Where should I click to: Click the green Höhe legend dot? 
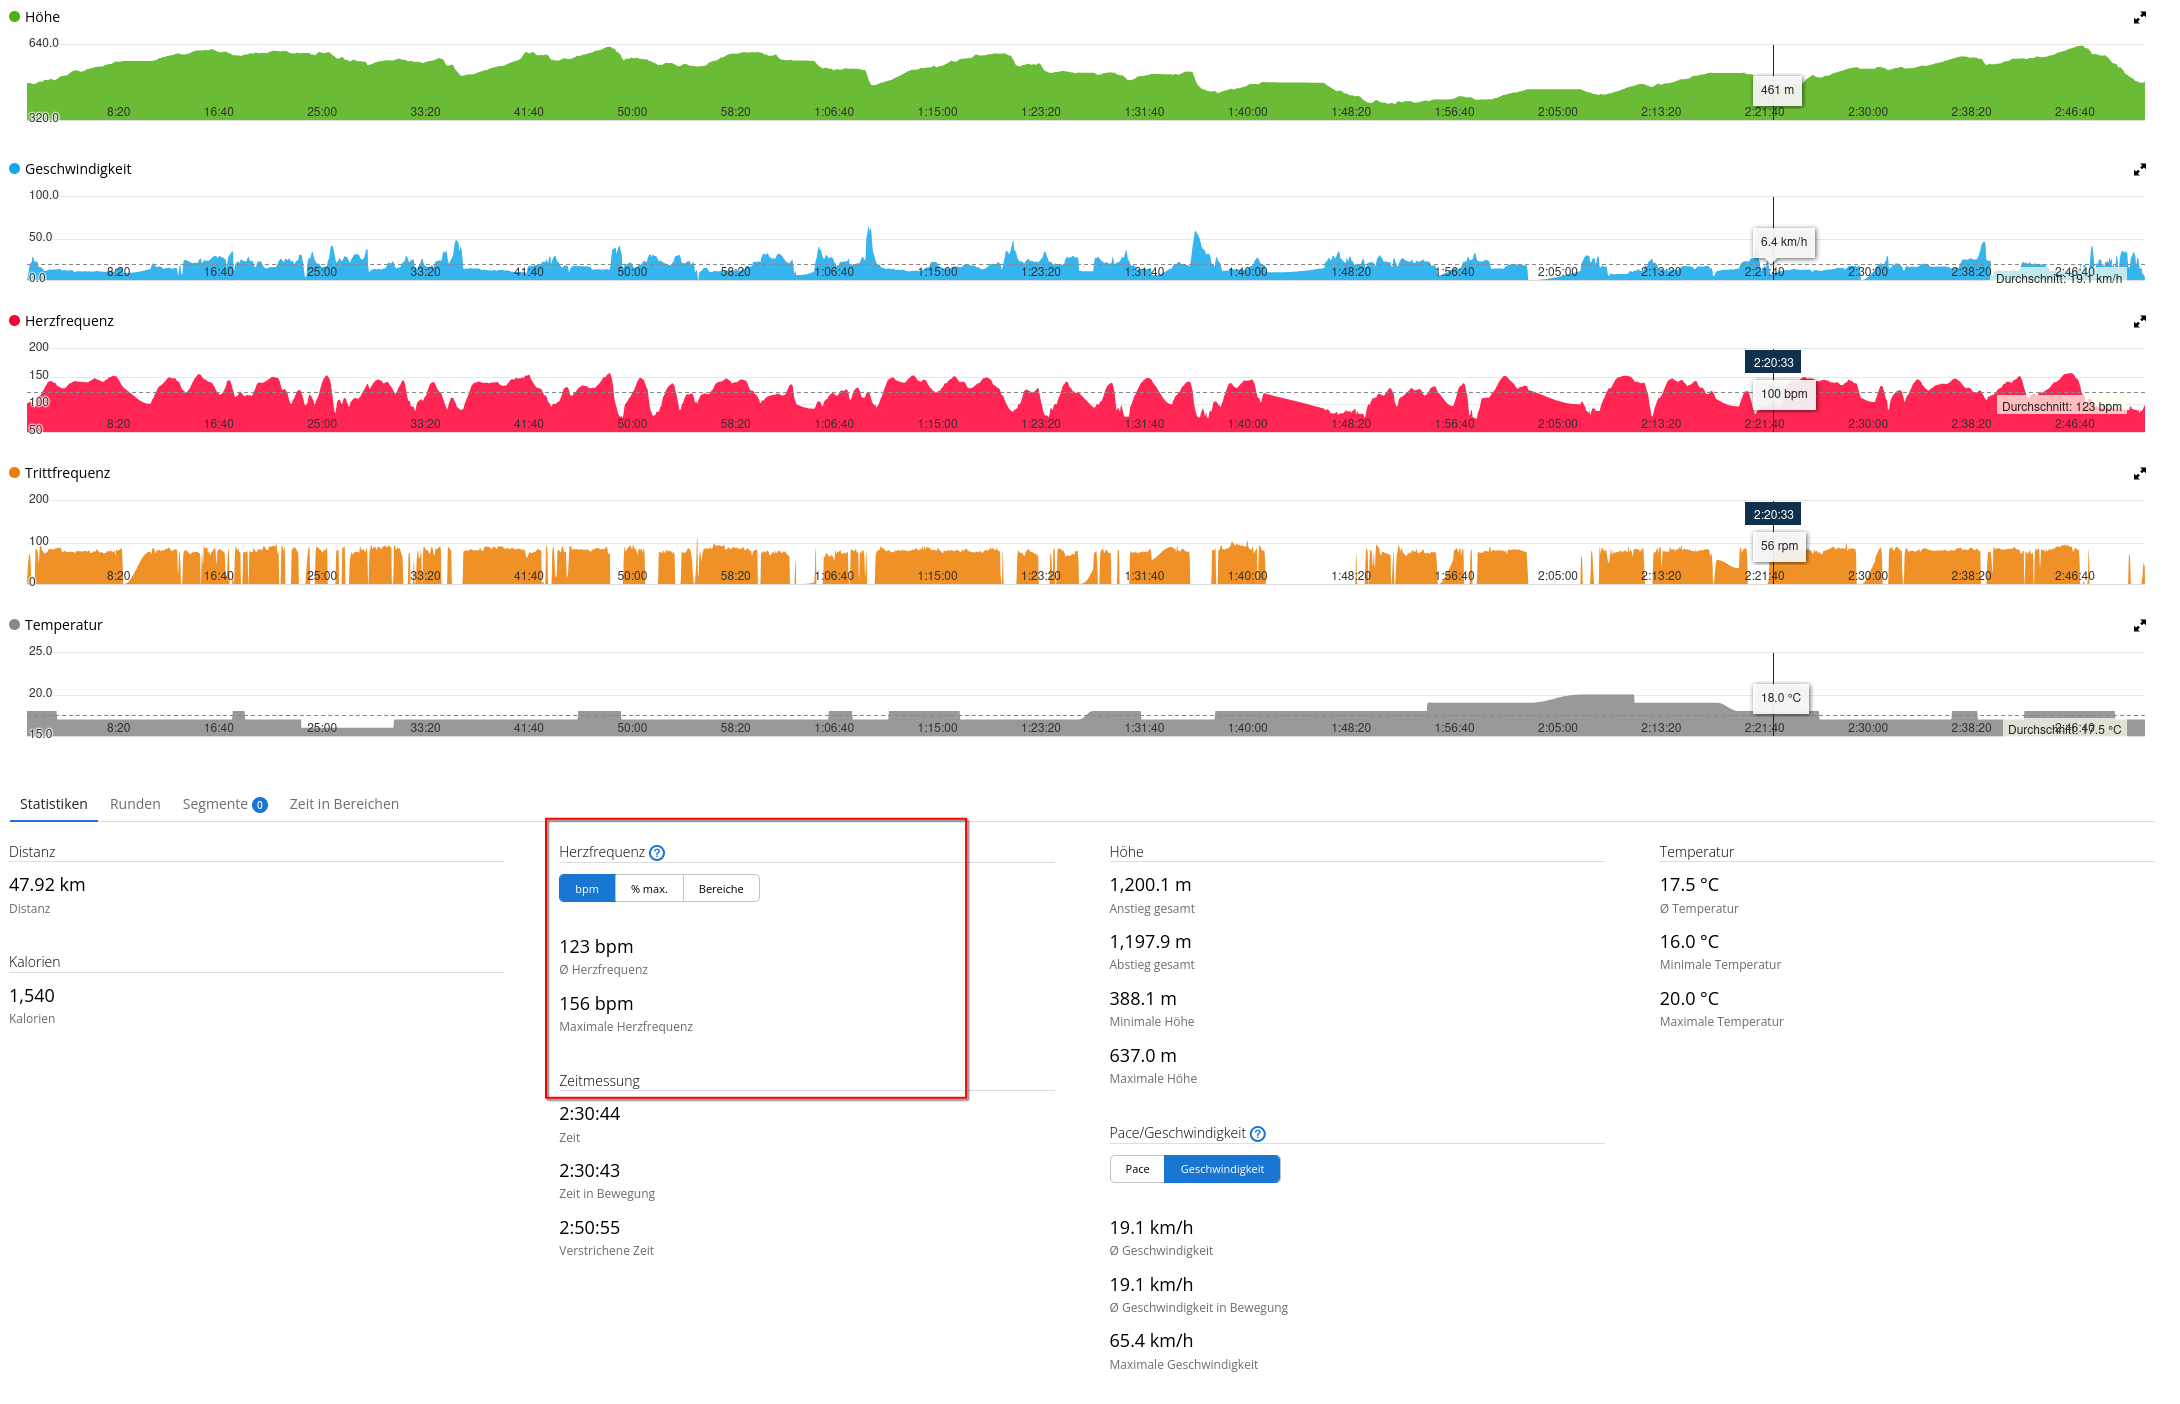15,17
